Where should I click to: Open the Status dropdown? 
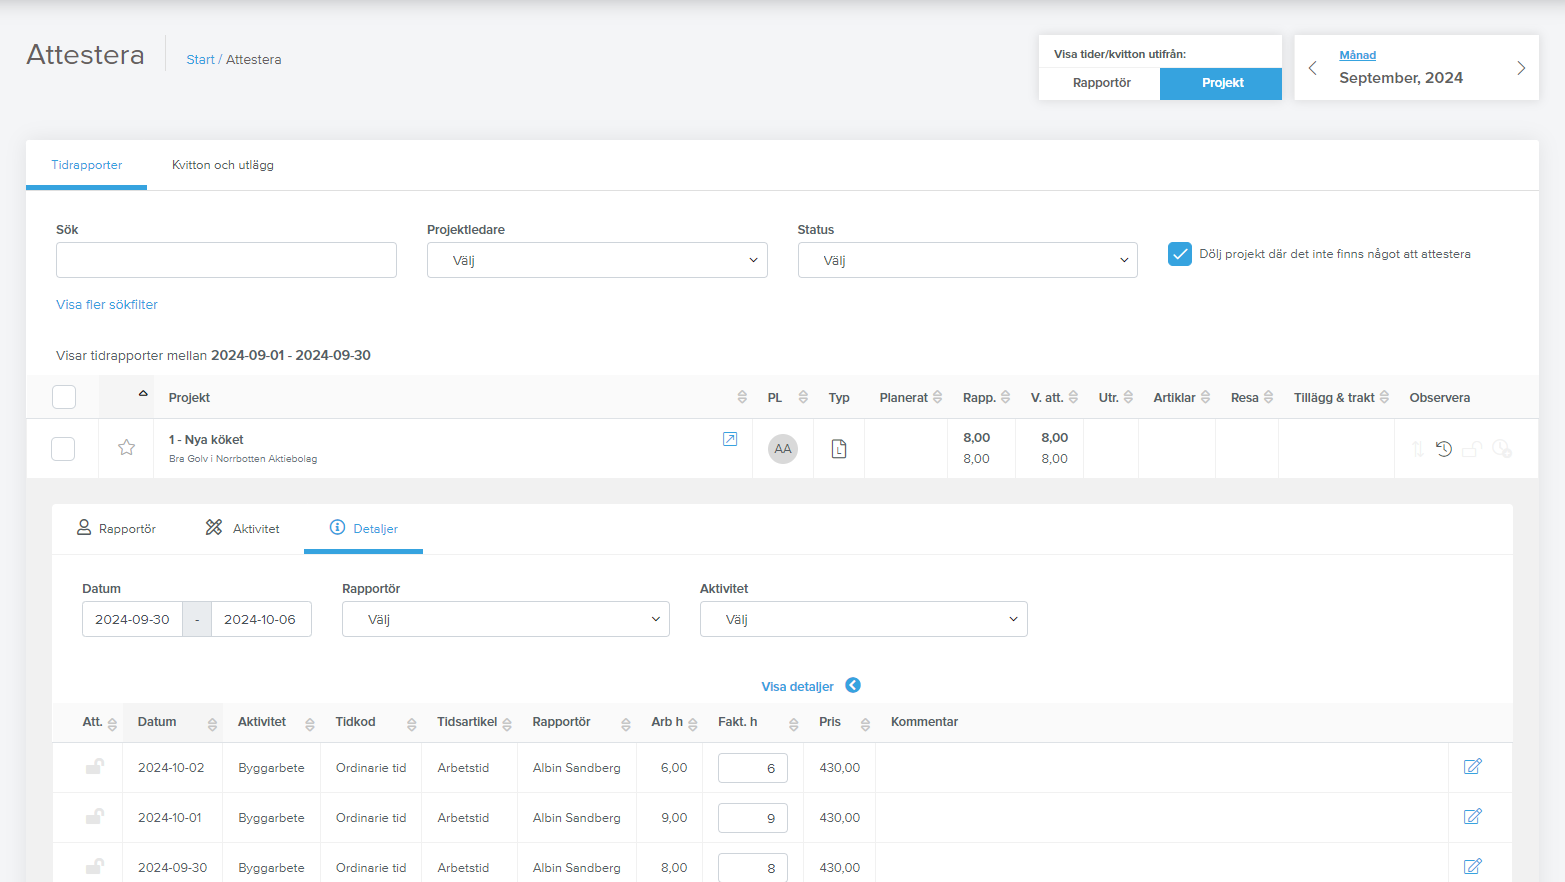click(x=967, y=260)
